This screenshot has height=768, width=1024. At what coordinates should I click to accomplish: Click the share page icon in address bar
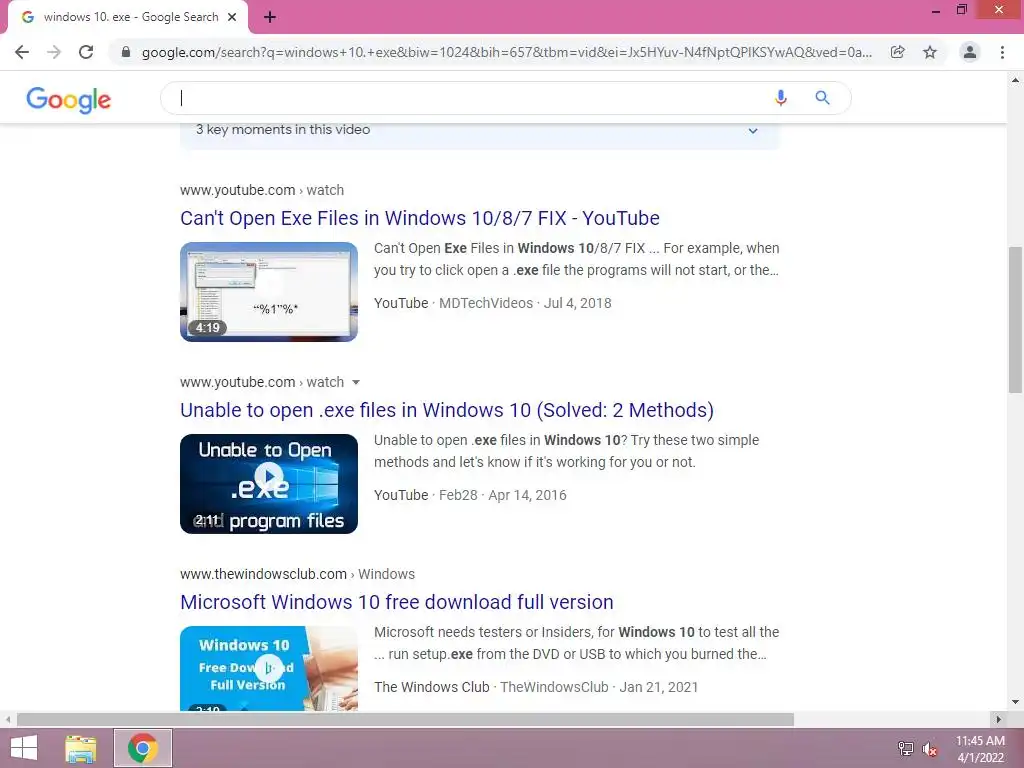897,52
